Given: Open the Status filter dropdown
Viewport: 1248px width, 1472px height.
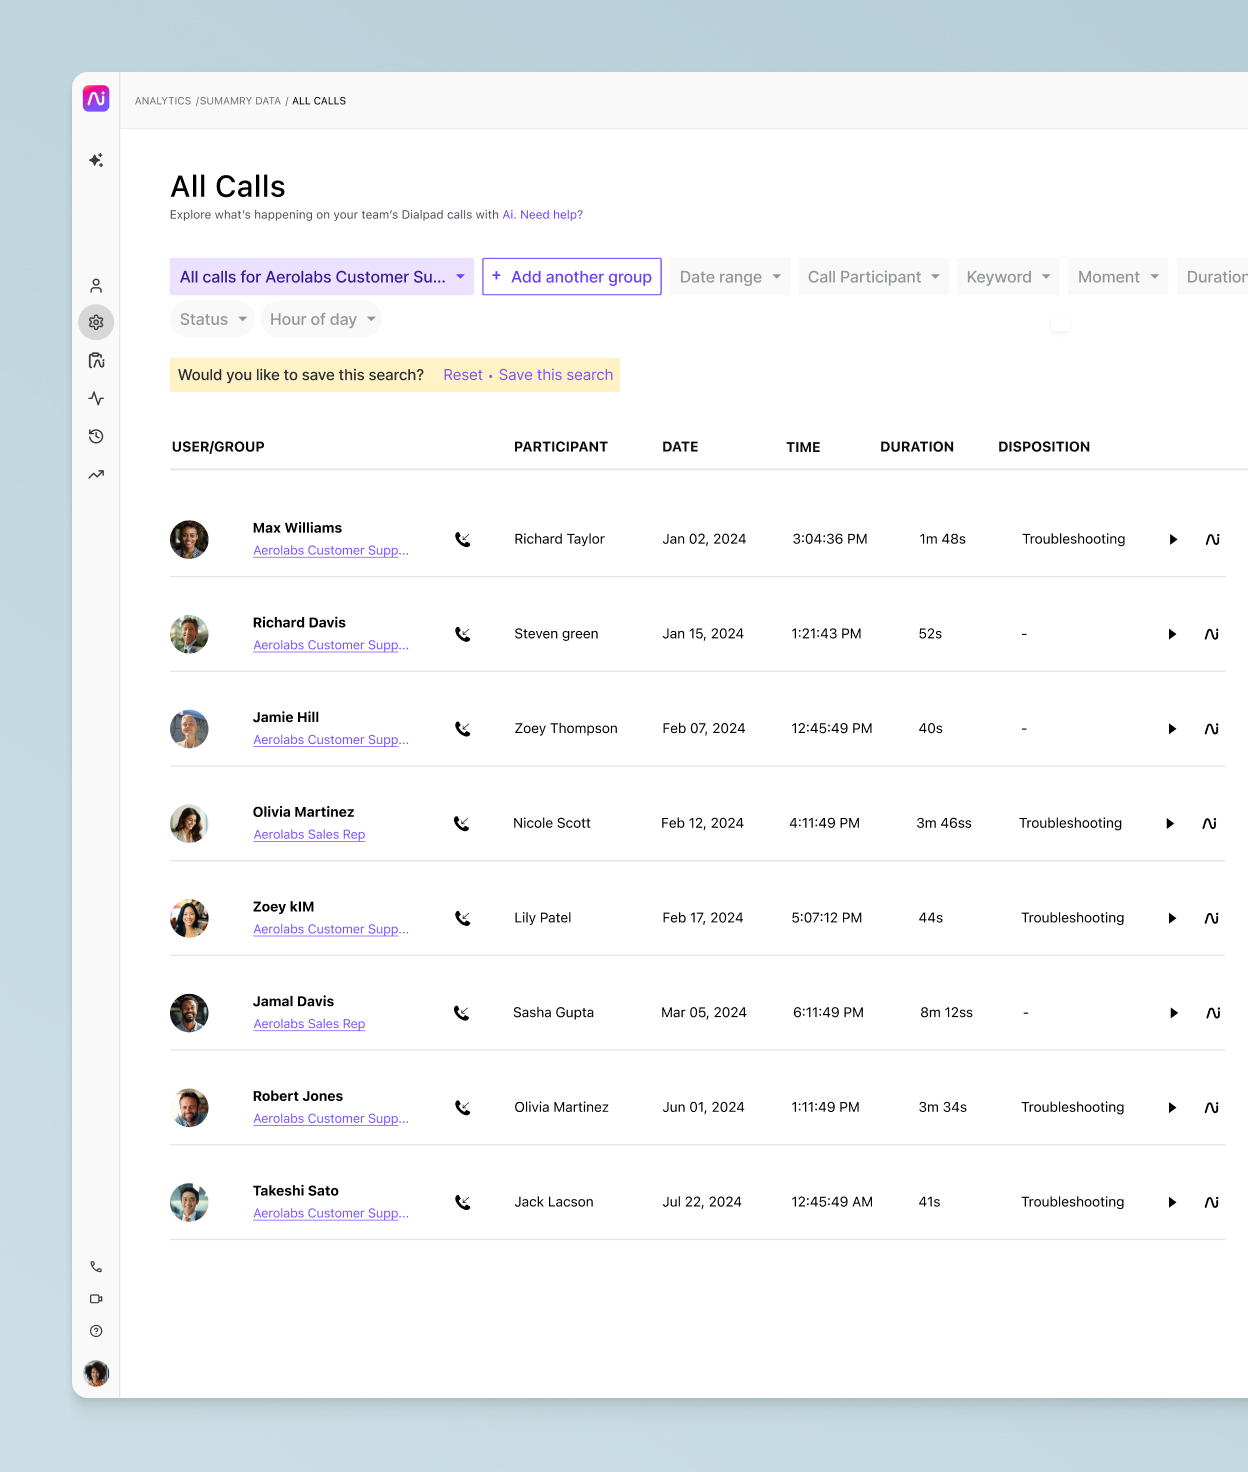Looking at the screenshot, I should (x=213, y=319).
